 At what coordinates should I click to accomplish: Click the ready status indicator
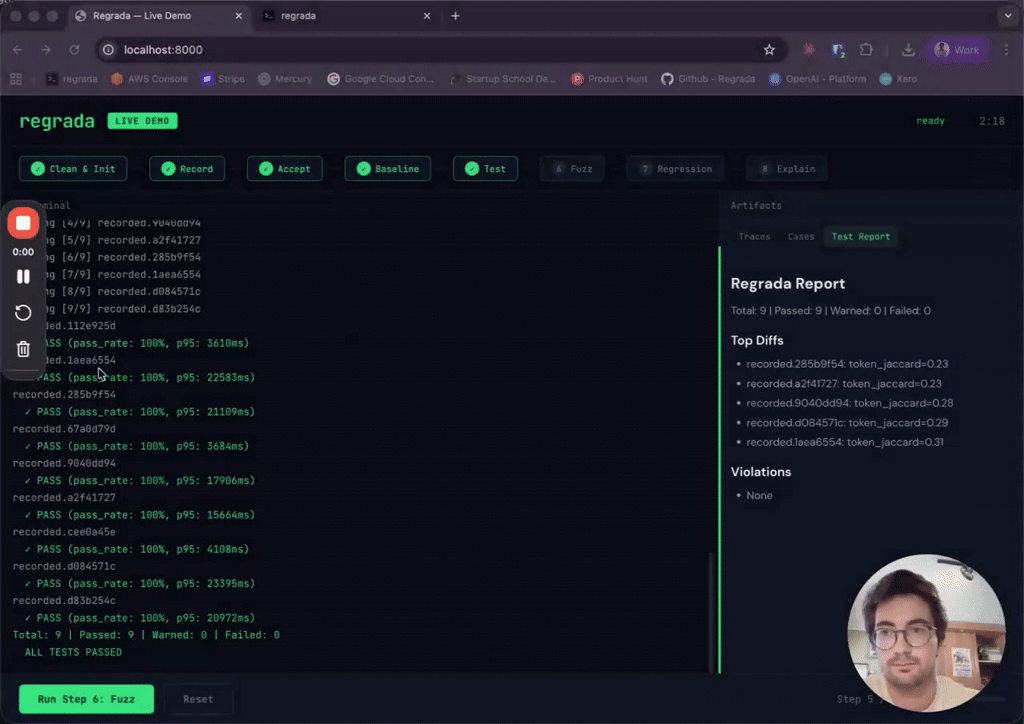[930, 121]
